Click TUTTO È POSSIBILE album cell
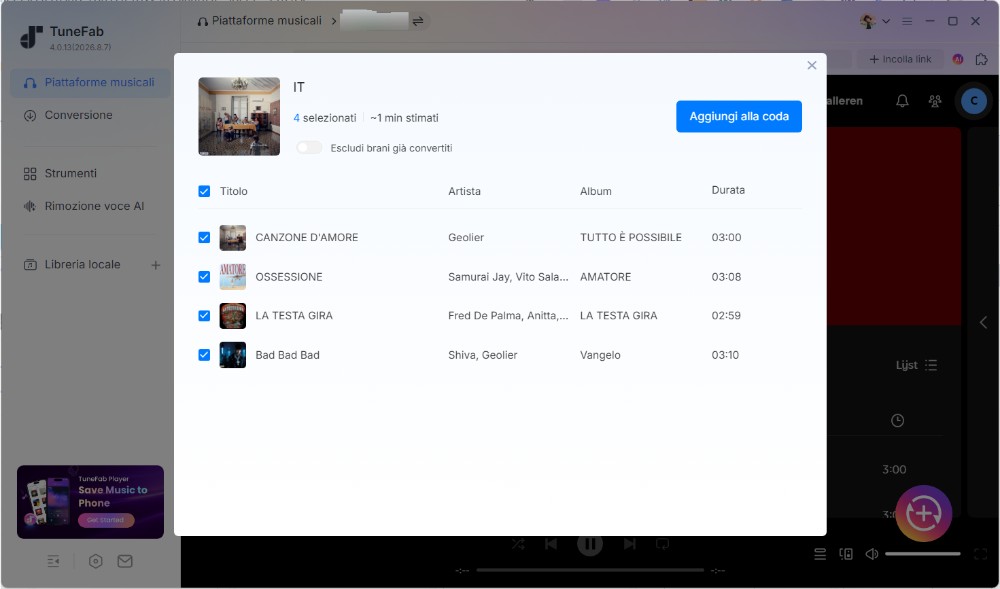Screen dimensions: 1000x589 click(x=631, y=237)
